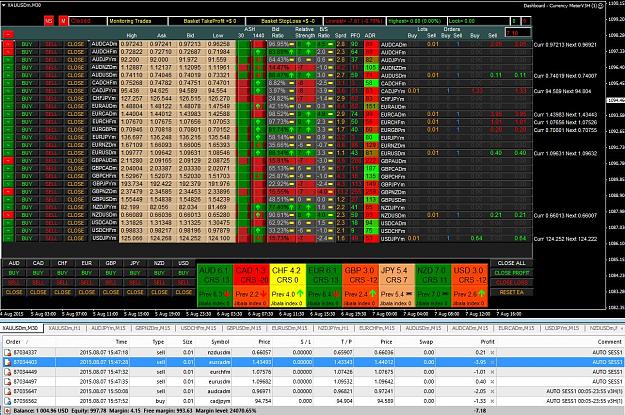Click the red minus button above pair list

[x=8, y=35]
